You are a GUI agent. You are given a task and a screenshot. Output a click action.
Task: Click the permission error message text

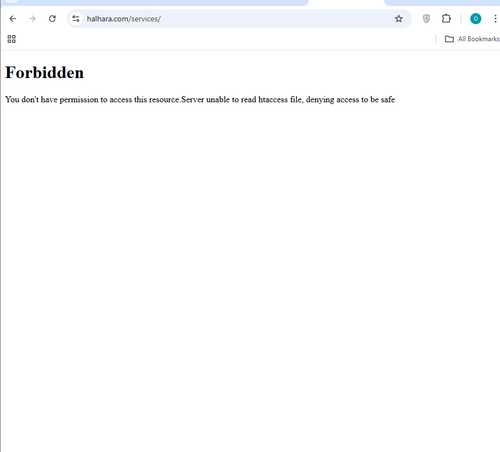pyautogui.click(x=200, y=100)
